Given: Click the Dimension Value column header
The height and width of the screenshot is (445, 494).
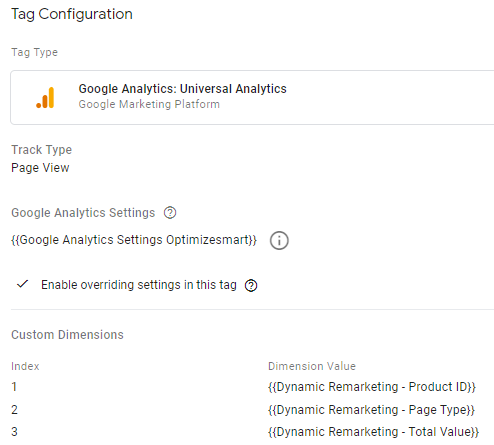Looking at the screenshot, I should coord(312,366).
